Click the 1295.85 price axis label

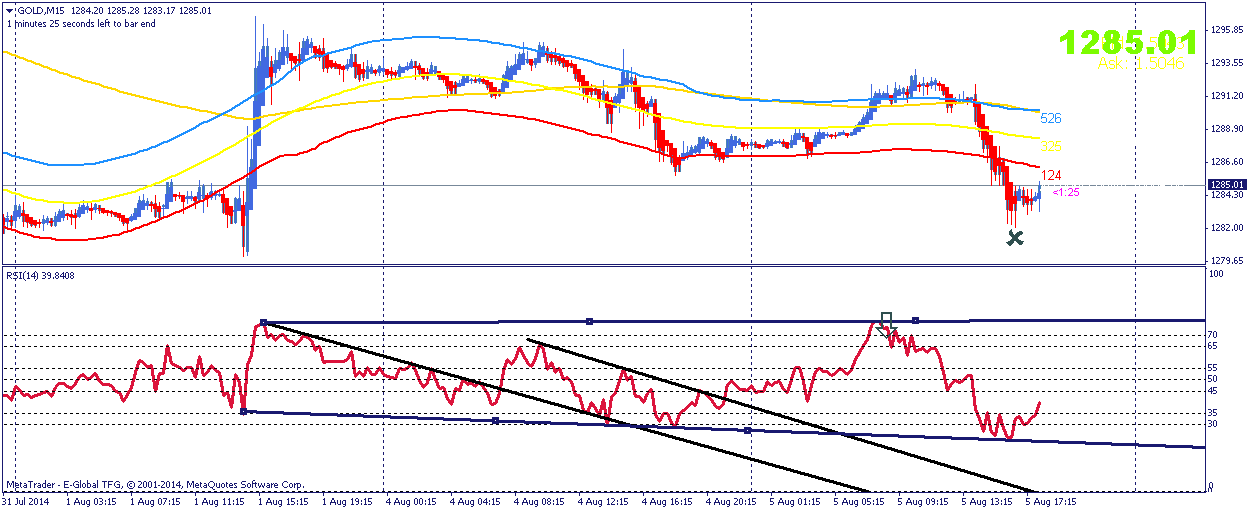coord(1226,30)
